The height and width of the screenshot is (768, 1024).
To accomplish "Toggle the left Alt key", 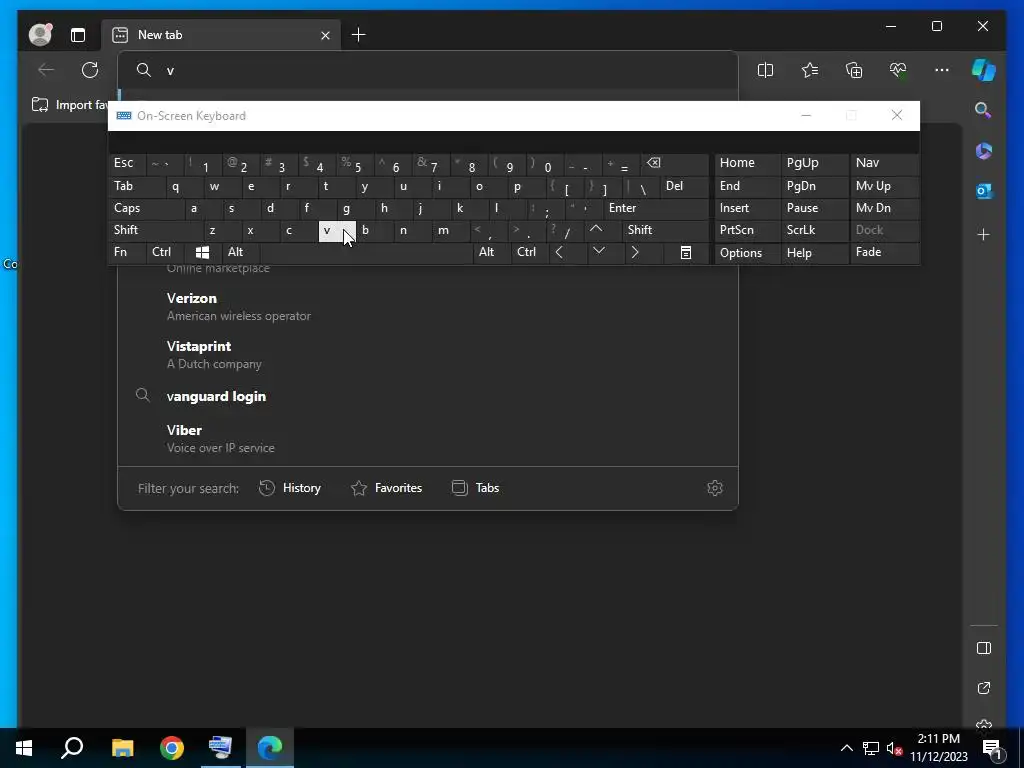I will point(240,253).
